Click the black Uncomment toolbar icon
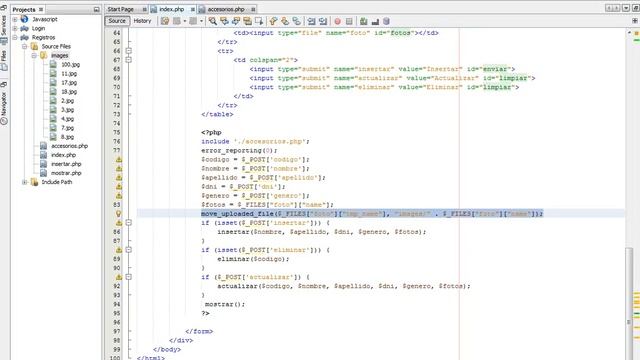 (x=375, y=21)
